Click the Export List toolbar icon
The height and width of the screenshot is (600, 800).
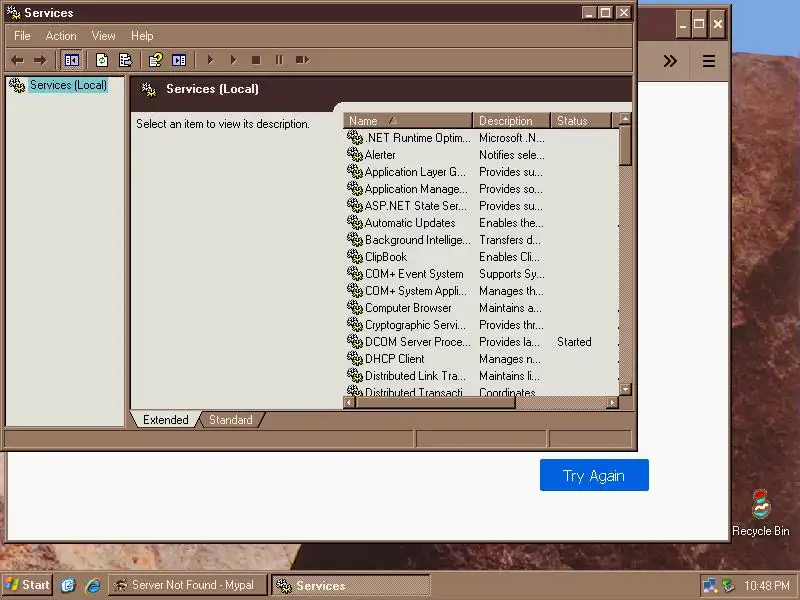pyautogui.click(x=126, y=60)
